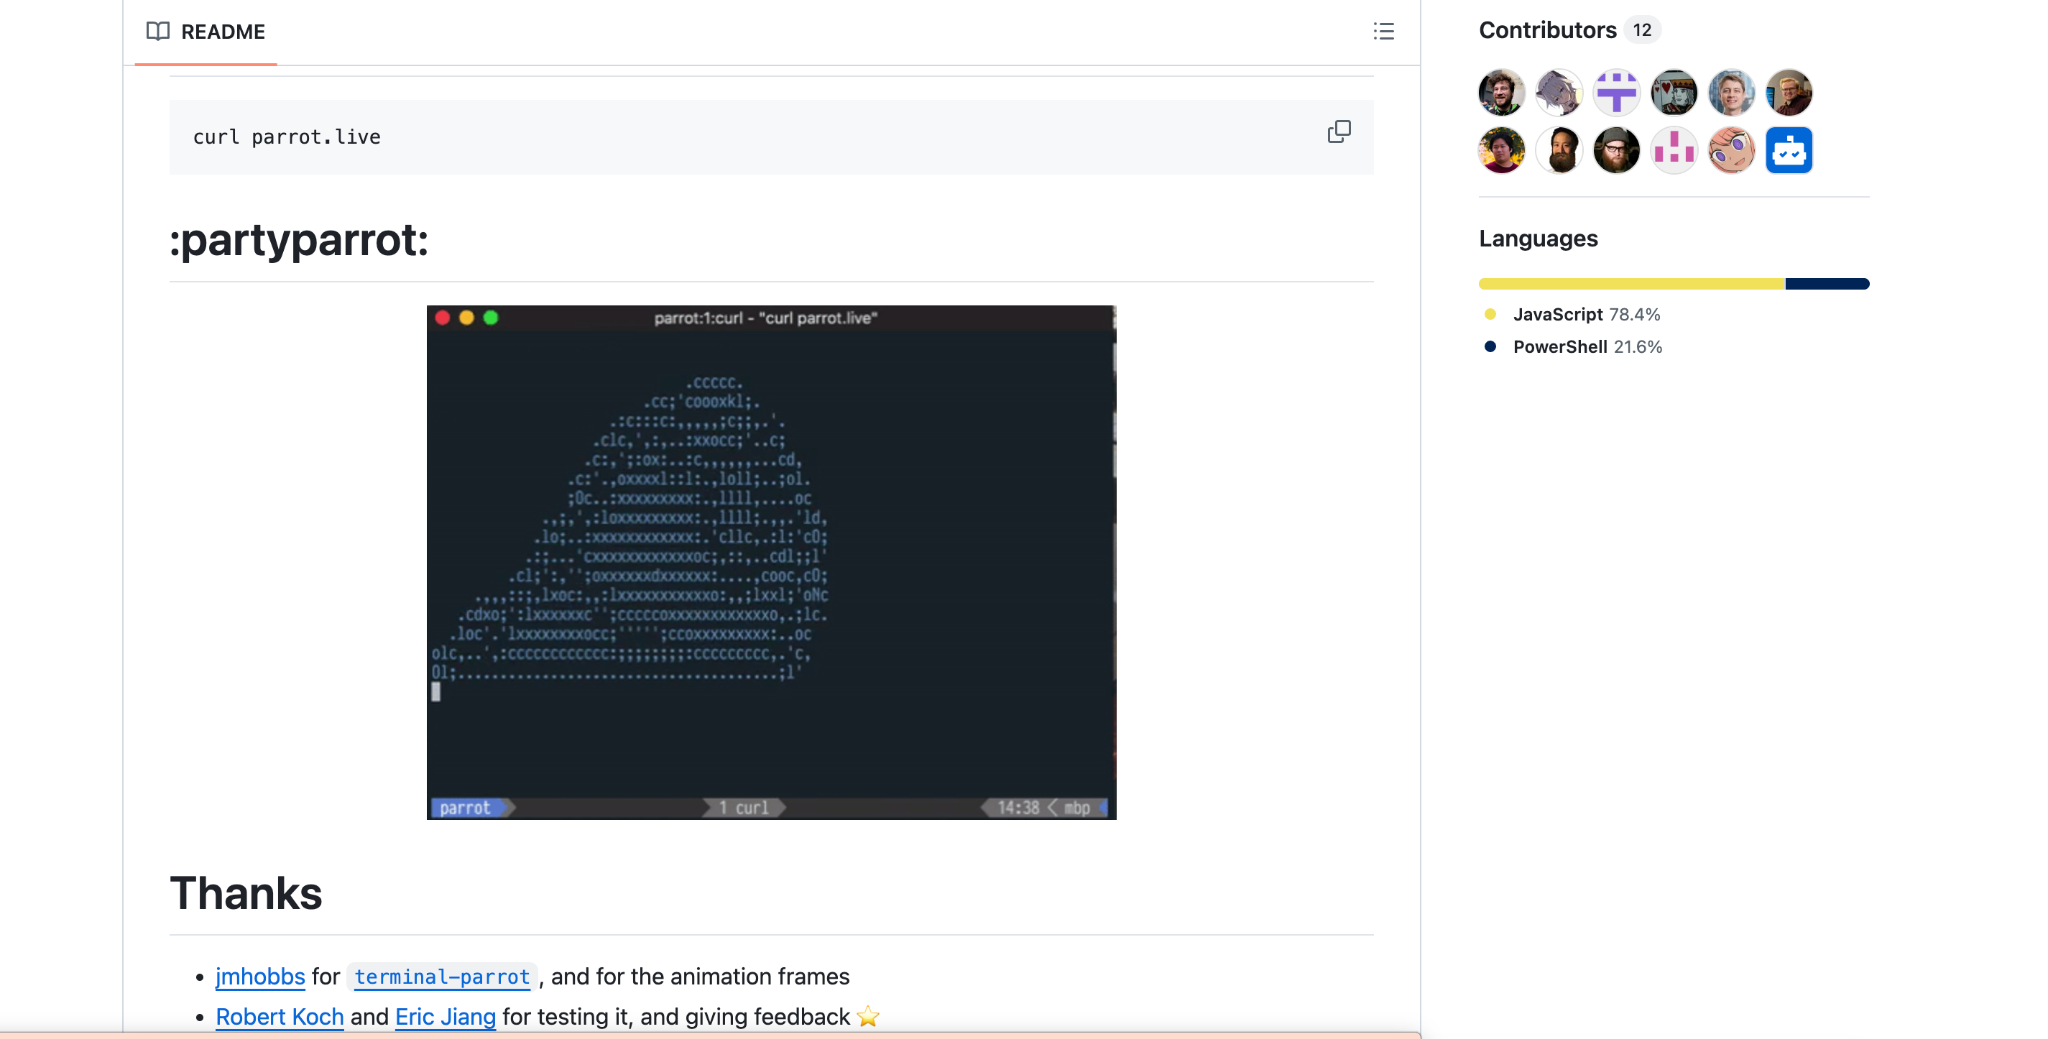This screenshot has height=1039, width=2048.
Task: Click the :partyparrot: heading
Action: tap(298, 240)
